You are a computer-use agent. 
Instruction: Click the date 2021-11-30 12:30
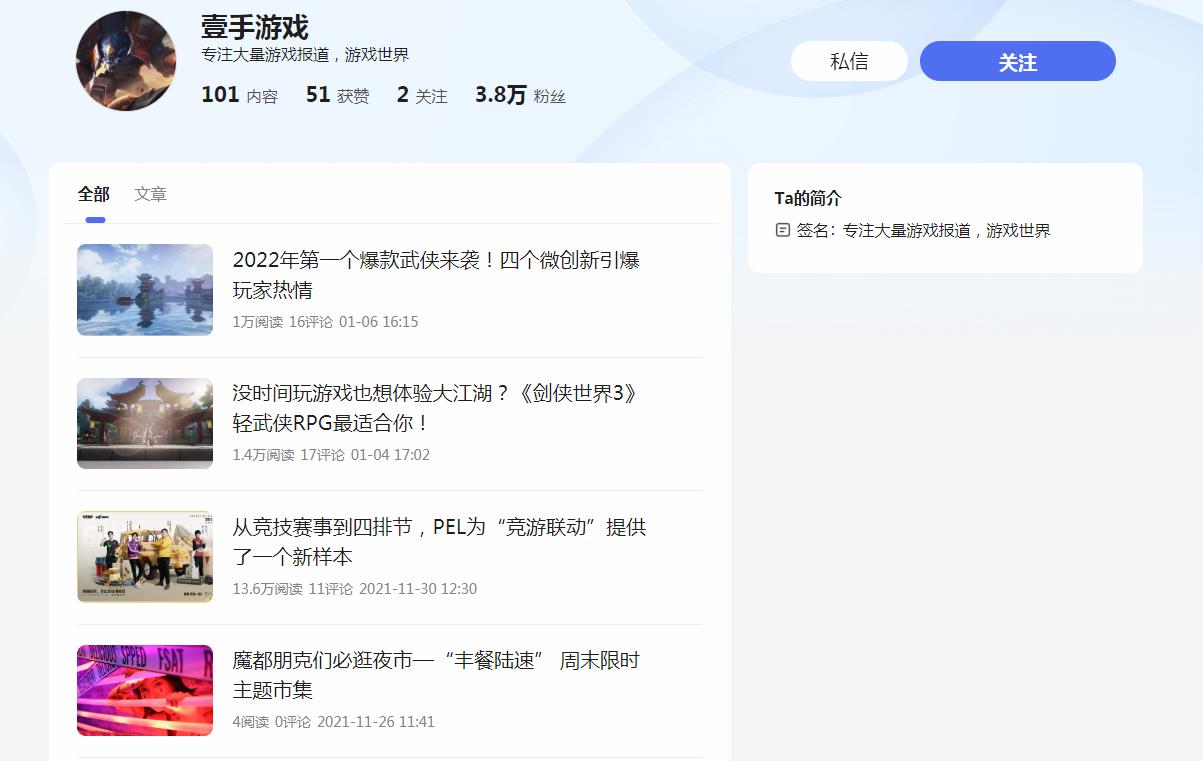click(x=418, y=589)
